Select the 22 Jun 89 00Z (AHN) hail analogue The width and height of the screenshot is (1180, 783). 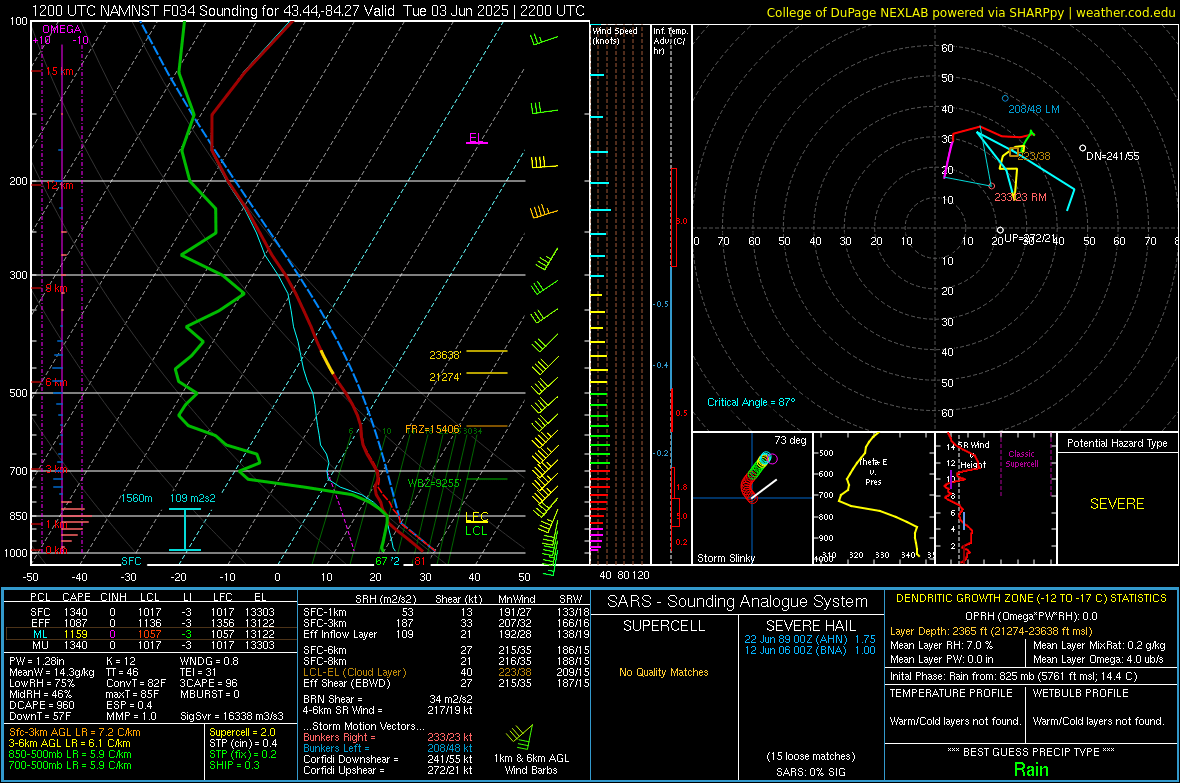click(810, 639)
